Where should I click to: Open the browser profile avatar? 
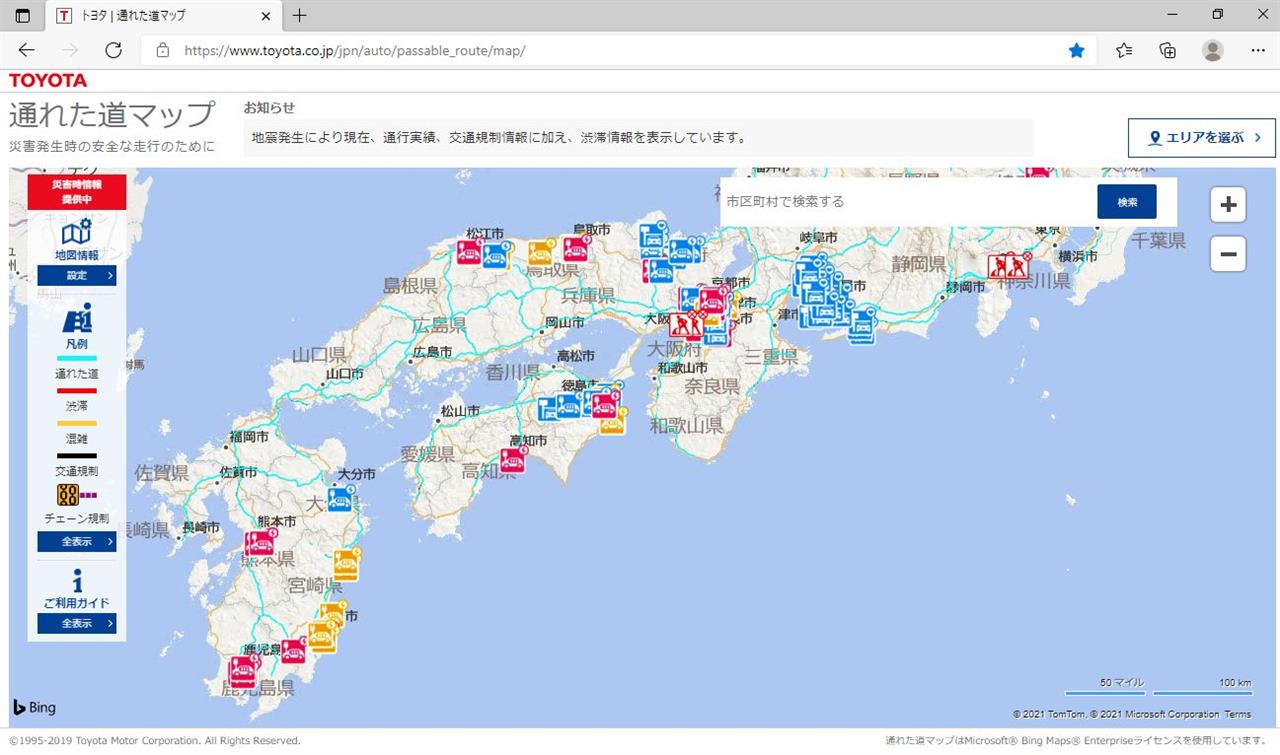[1212, 50]
